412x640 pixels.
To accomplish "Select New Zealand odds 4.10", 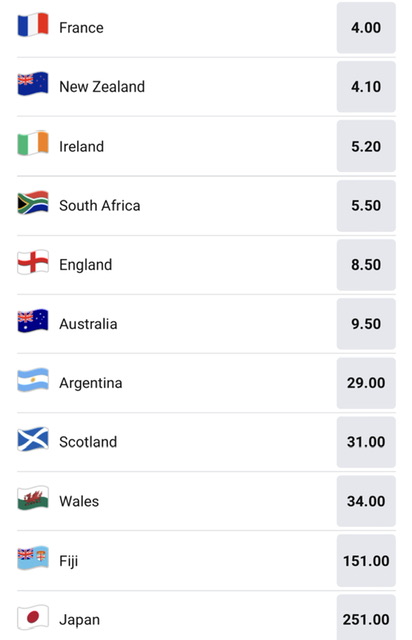I will pyautogui.click(x=366, y=87).
